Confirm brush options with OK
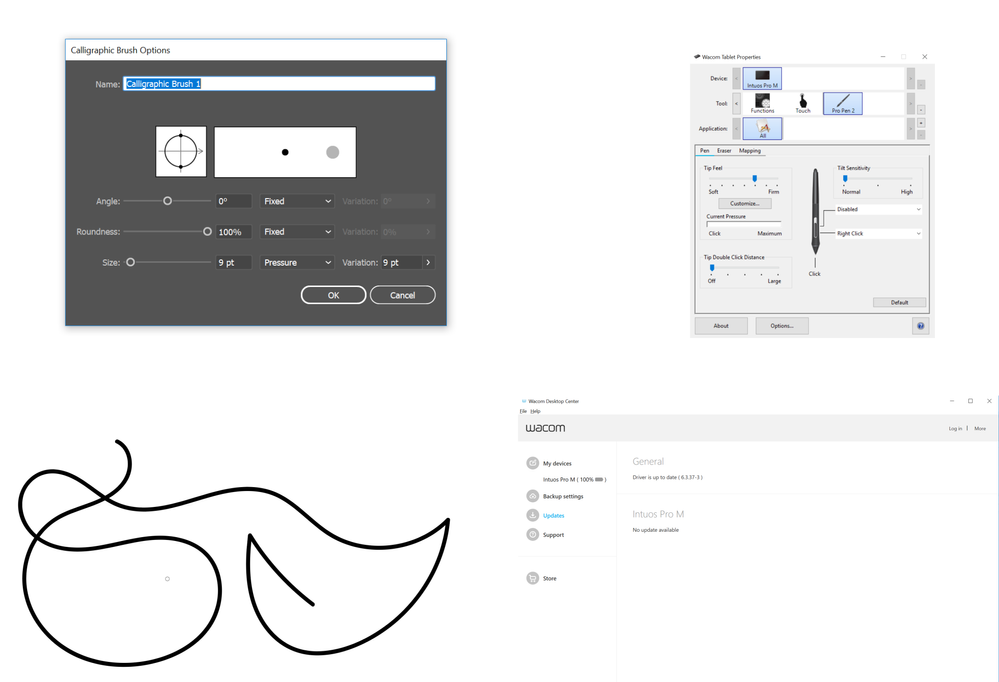 333,295
